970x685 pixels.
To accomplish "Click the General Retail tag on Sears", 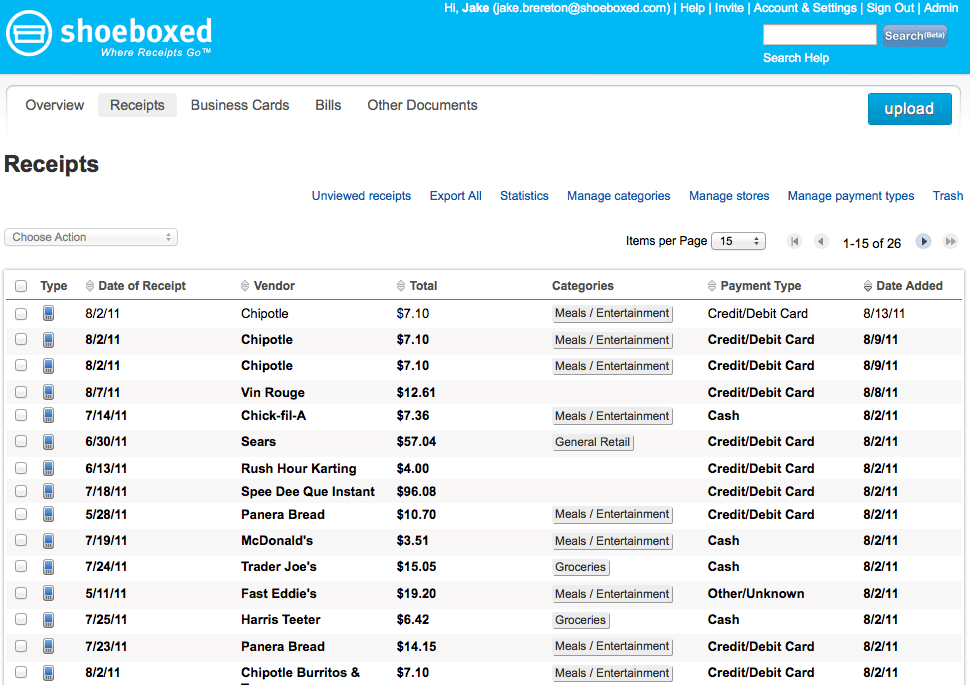I will point(593,442).
